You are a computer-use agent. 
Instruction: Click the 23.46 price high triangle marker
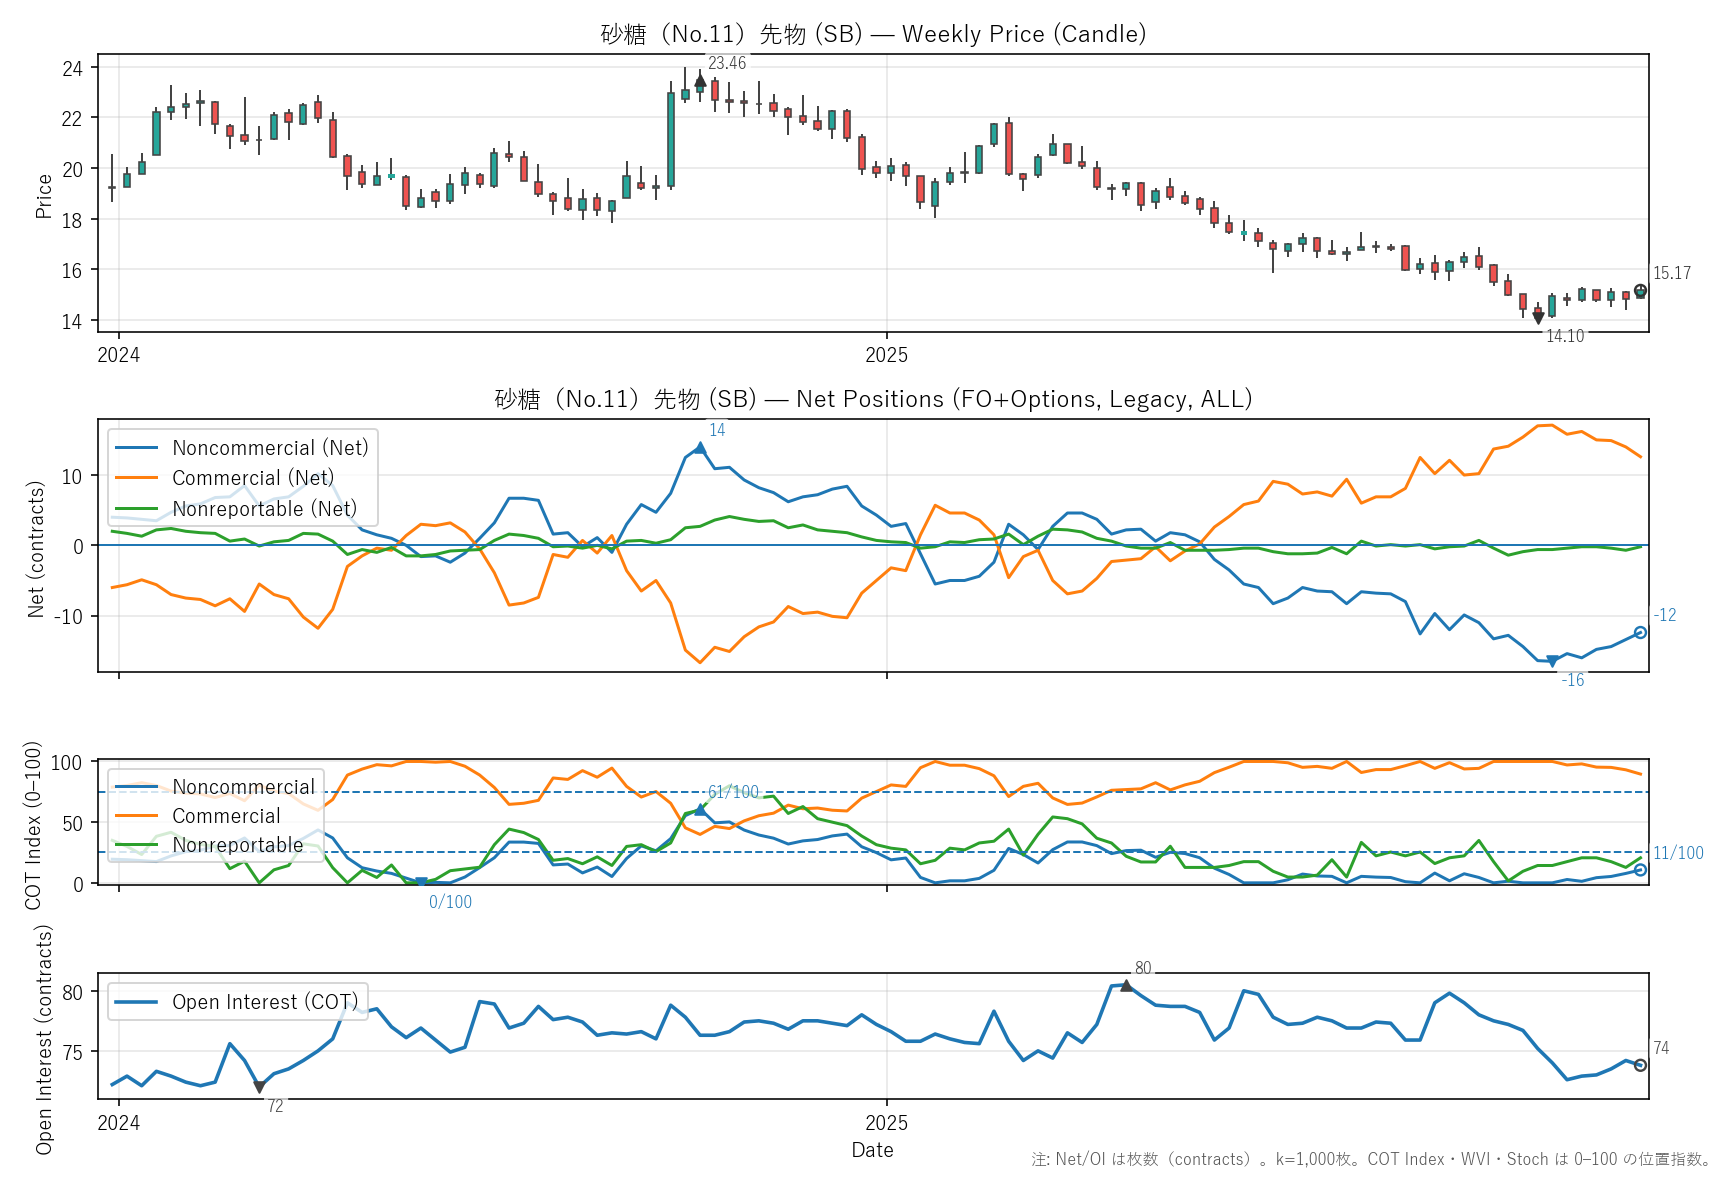[x=700, y=80]
